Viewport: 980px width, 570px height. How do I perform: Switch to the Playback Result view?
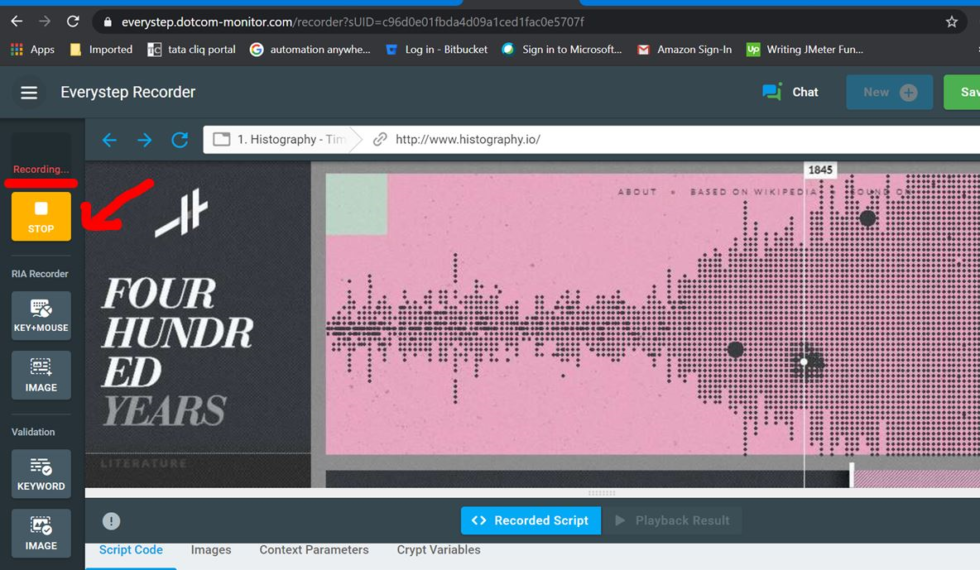[672, 520]
